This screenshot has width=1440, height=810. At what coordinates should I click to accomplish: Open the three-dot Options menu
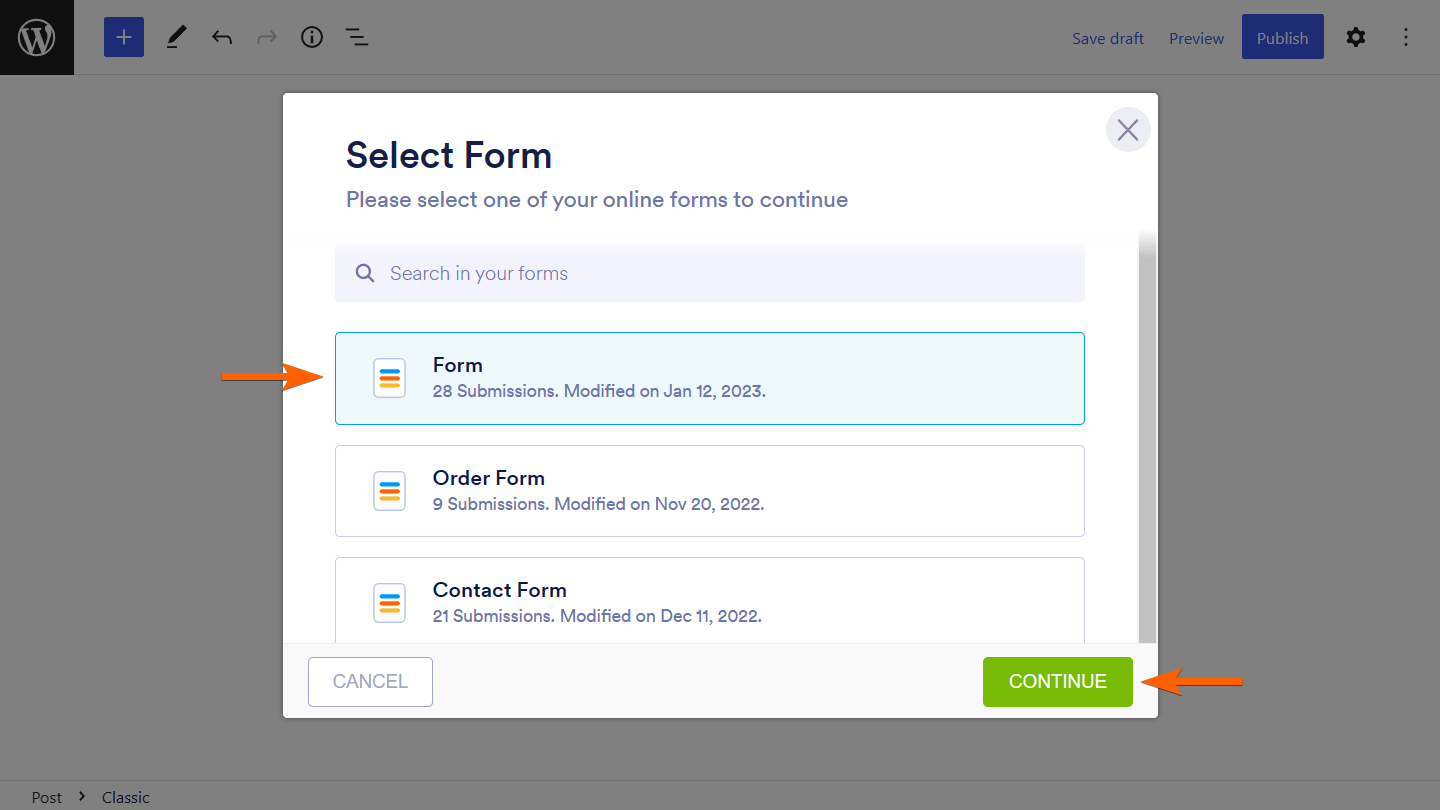[x=1406, y=38]
